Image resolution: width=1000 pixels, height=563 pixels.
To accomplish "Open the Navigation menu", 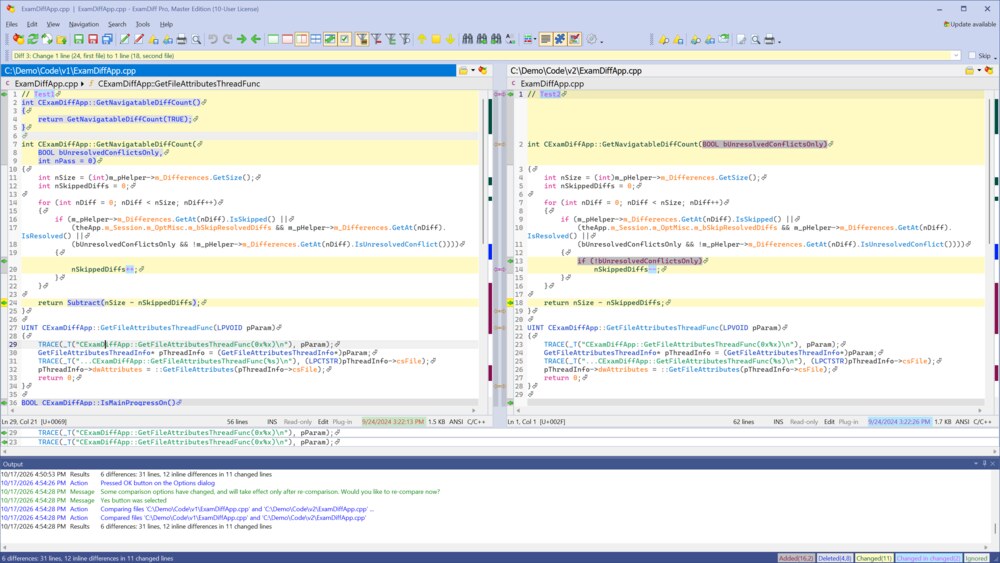I will tap(84, 24).
